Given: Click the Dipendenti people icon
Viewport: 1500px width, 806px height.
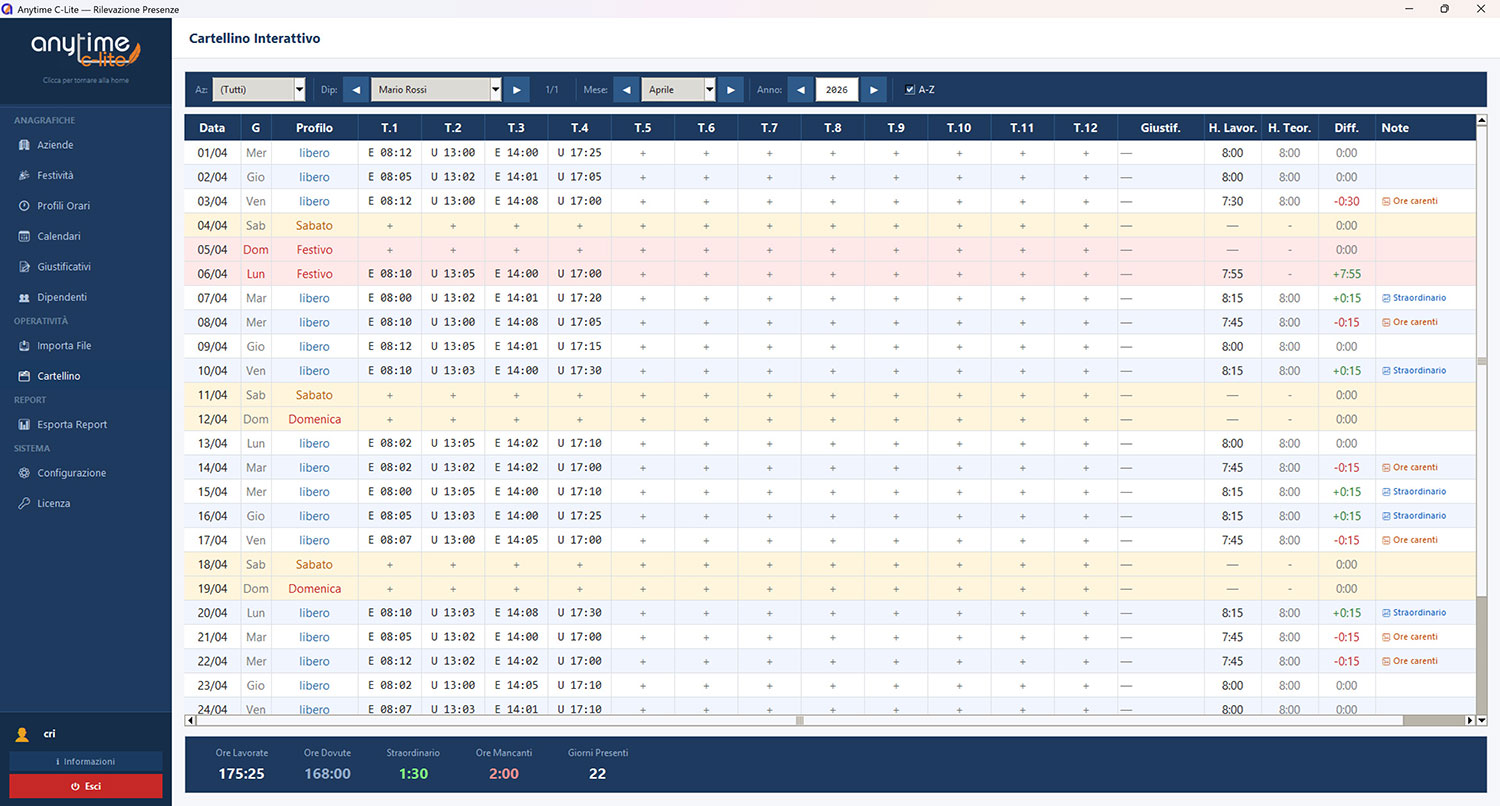Looking at the screenshot, I should click(24, 298).
